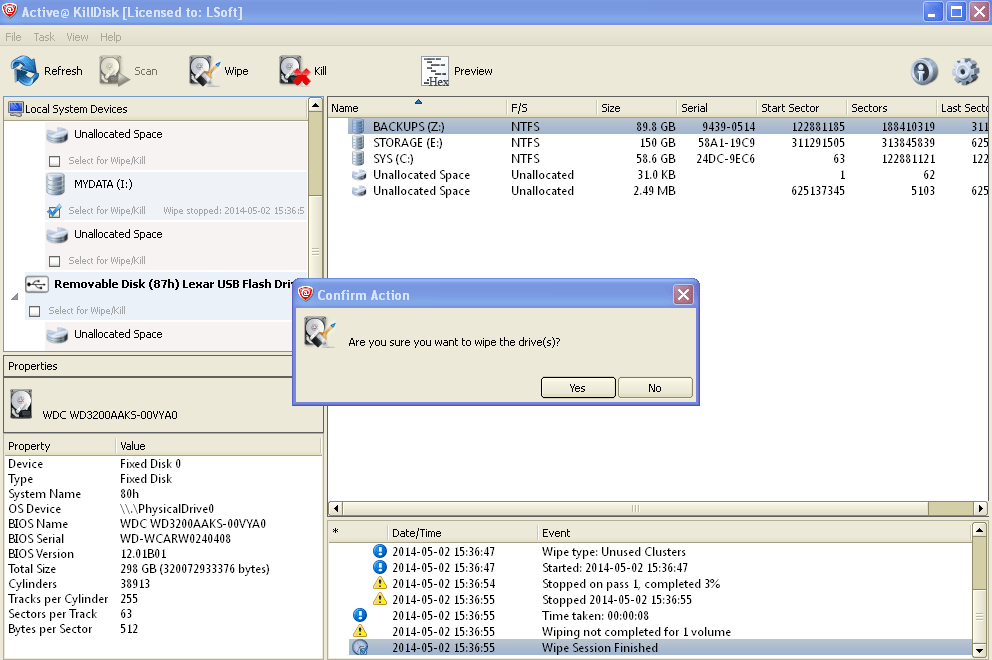Collapse the Removable Disk tree node
The height and width of the screenshot is (660, 992).
coord(14,297)
